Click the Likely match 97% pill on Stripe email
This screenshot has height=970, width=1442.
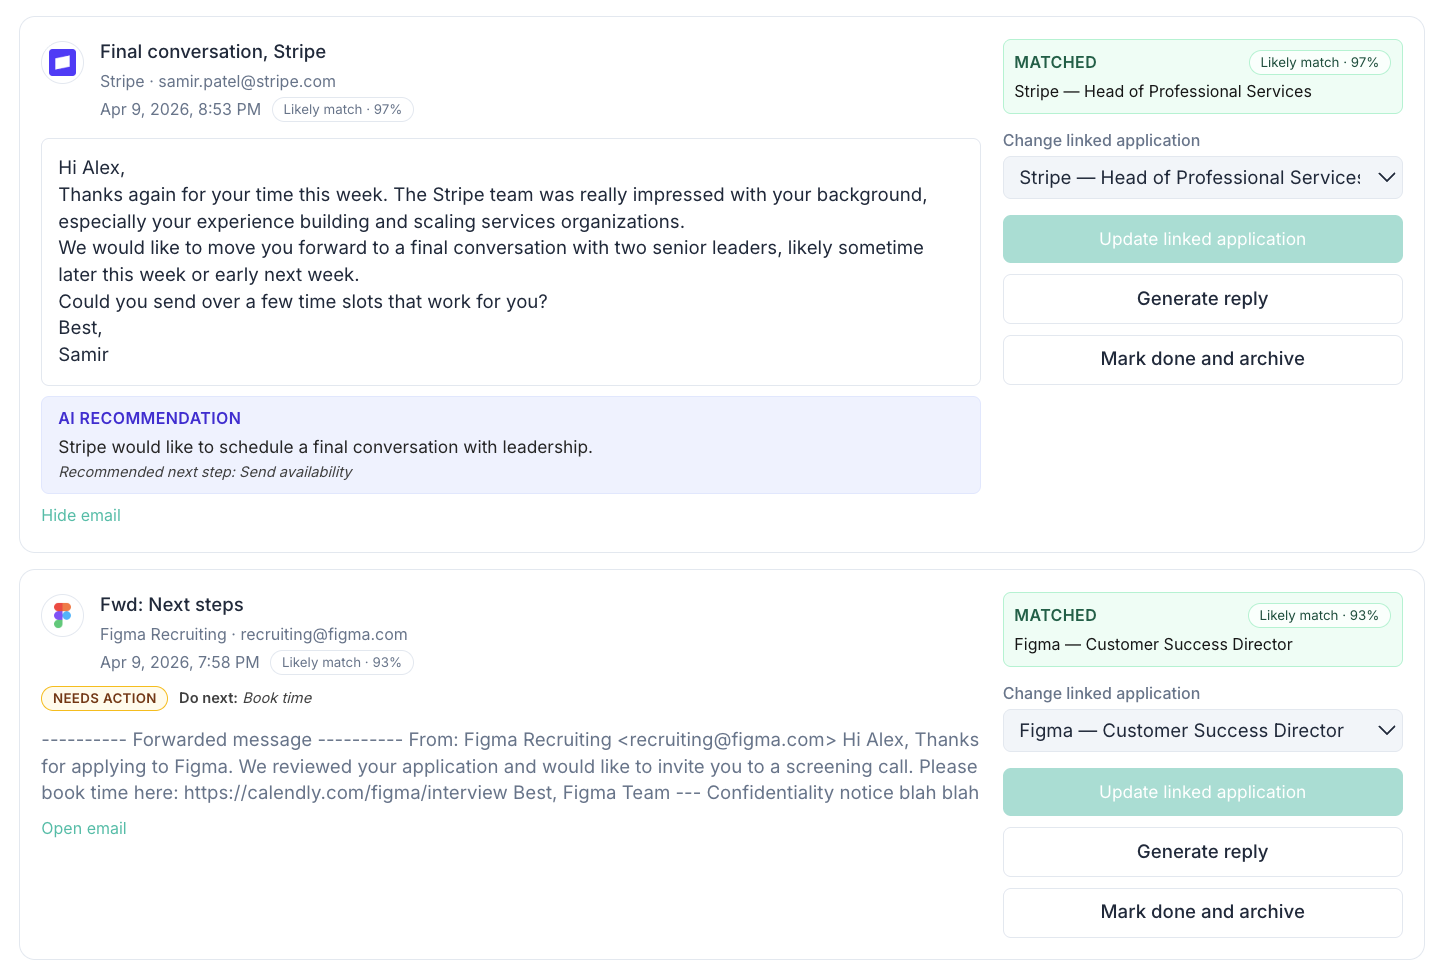[342, 109]
